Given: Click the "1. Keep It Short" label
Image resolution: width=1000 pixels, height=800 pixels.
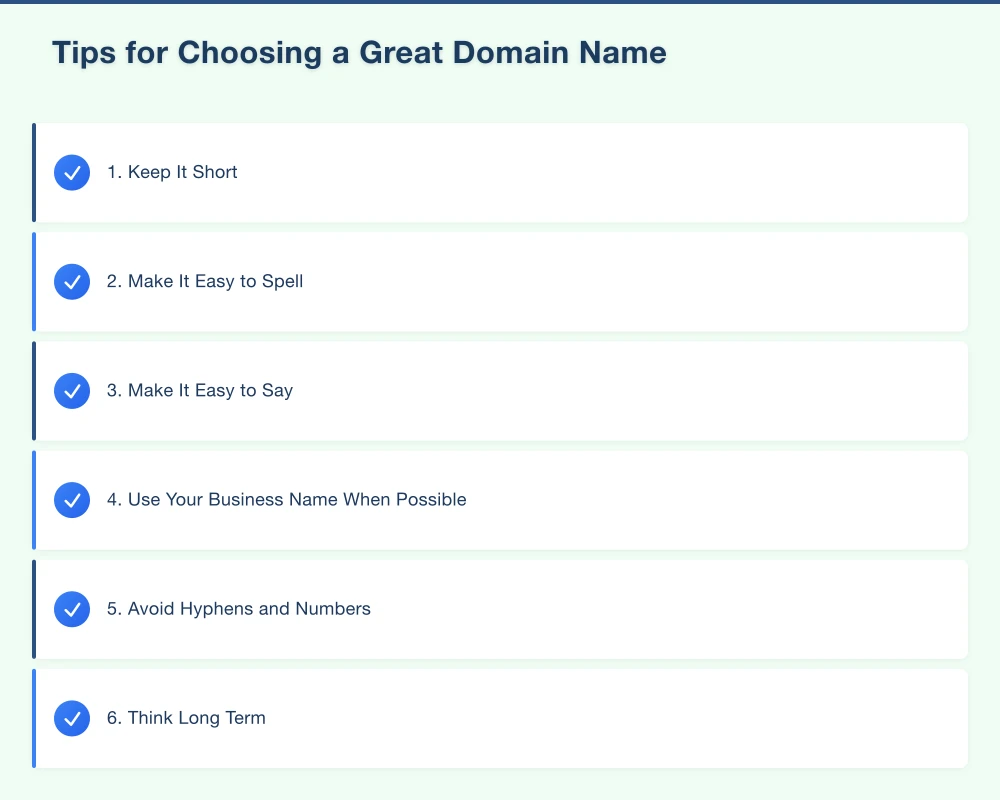Looking at the screenshot, I should [172, 172].
